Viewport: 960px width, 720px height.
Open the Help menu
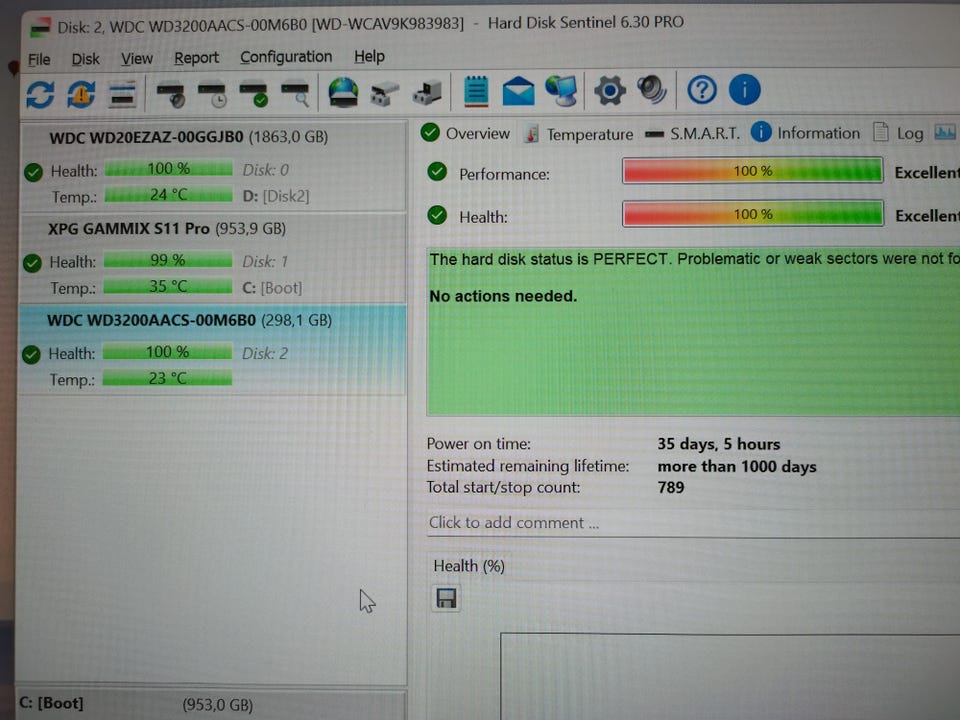click(x=369, y=56)
